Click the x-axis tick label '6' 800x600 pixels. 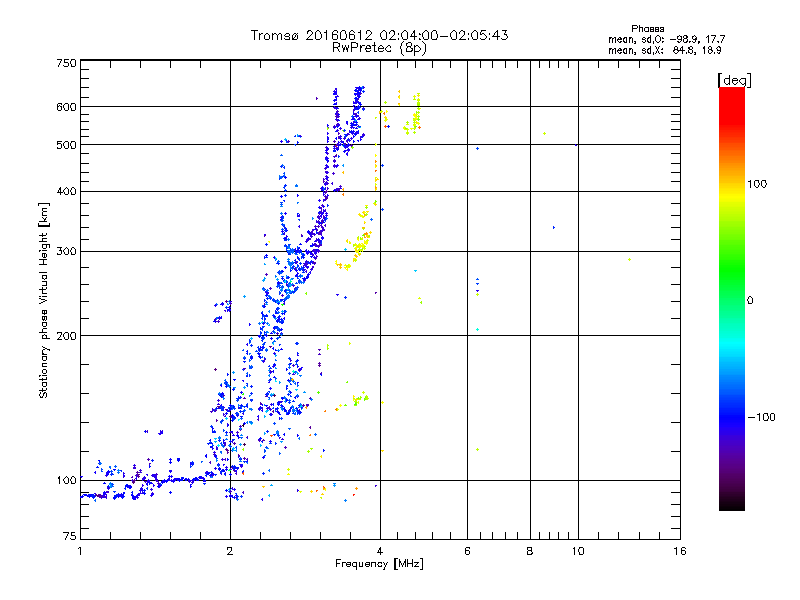[x=467, y=551]
